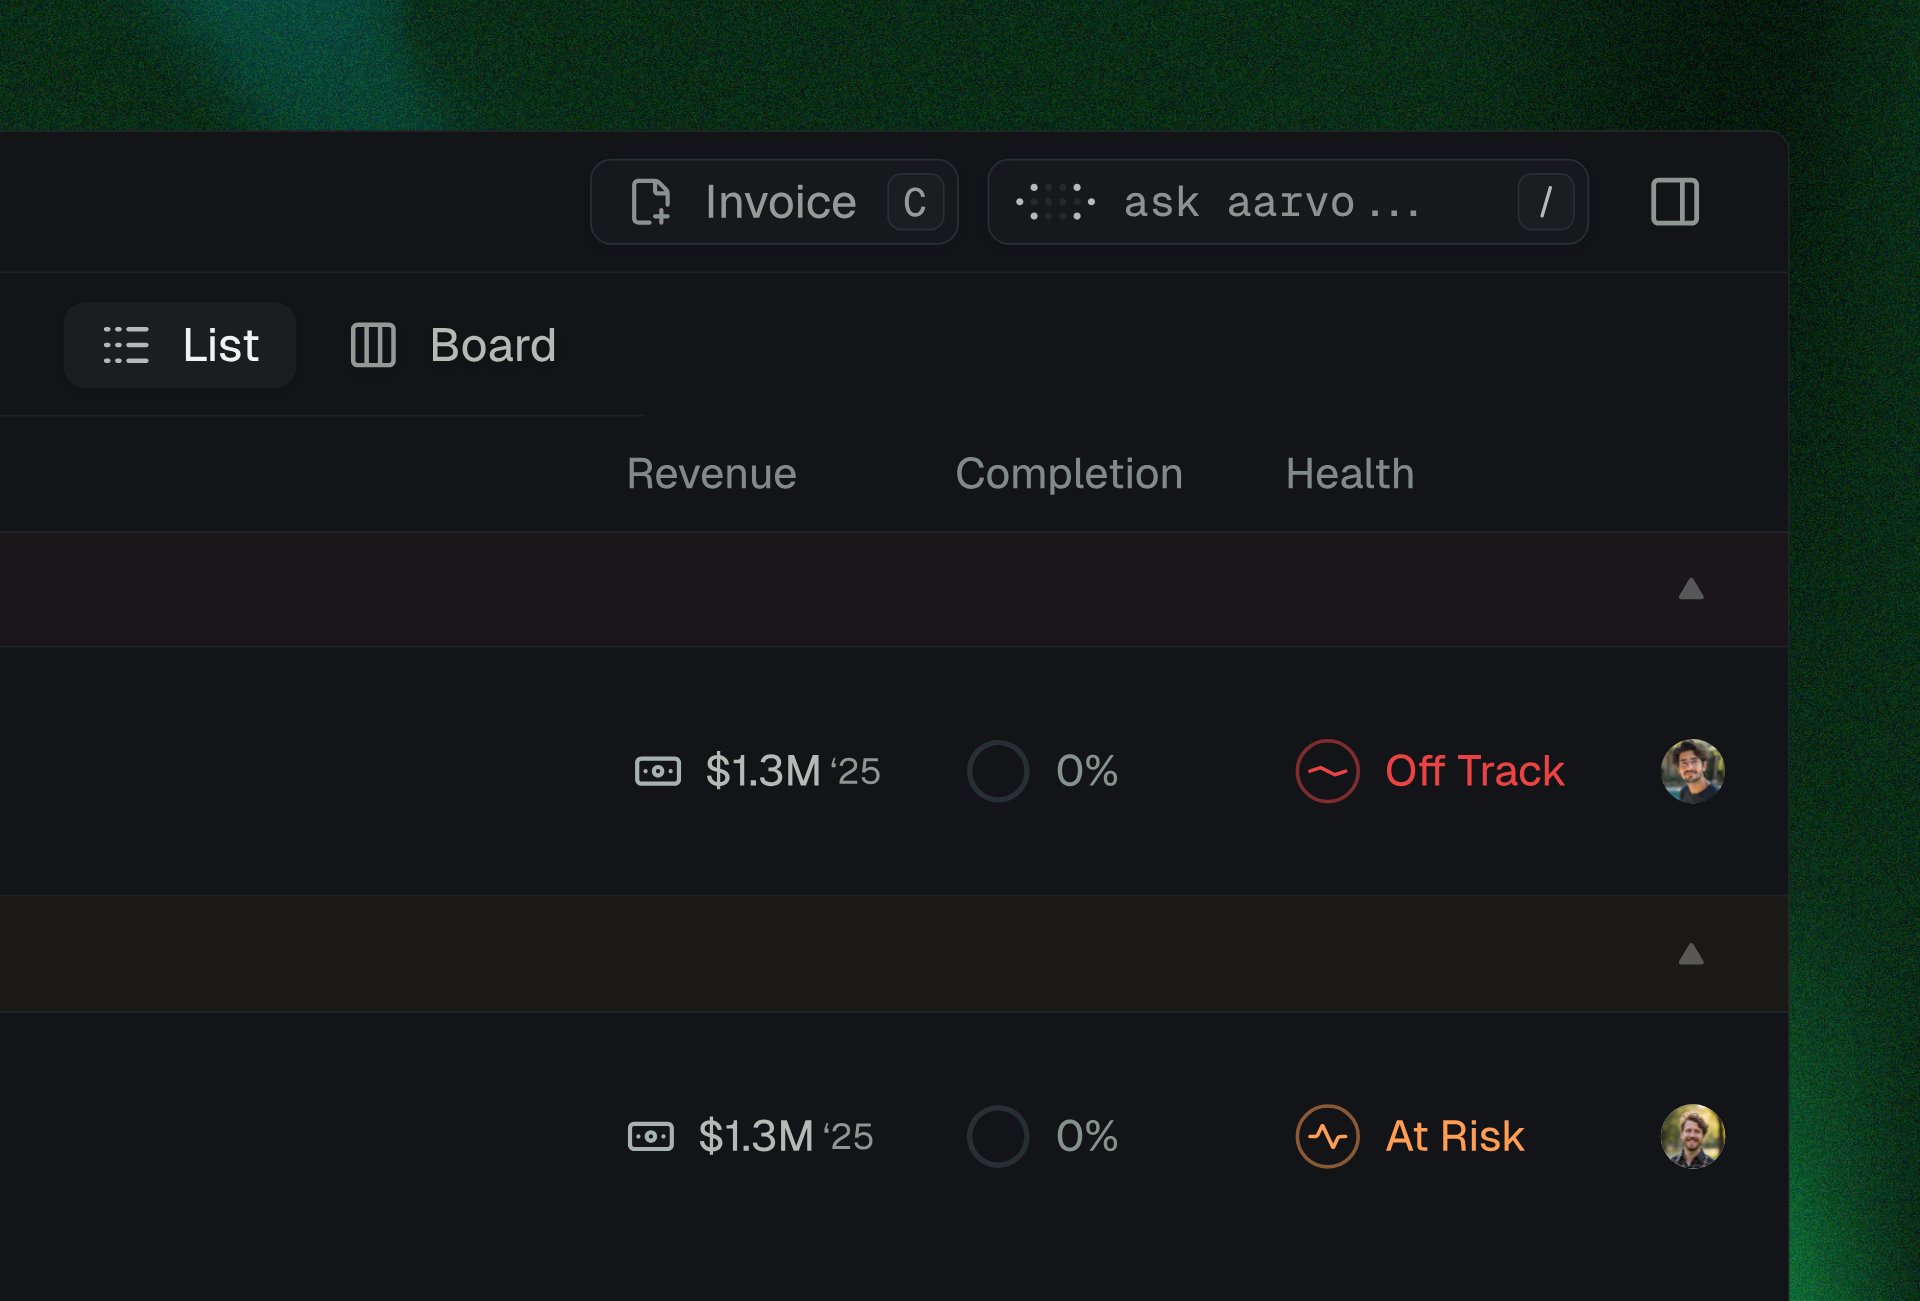Click the Board view columns icon

click(372, 345)
